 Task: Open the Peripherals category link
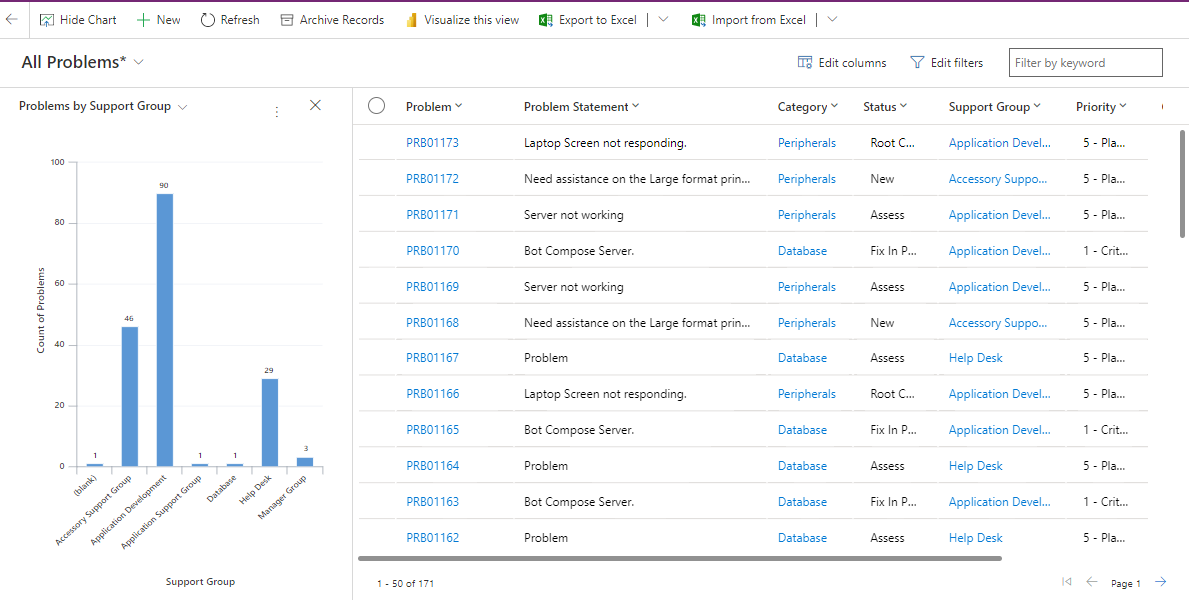[806, 142]
